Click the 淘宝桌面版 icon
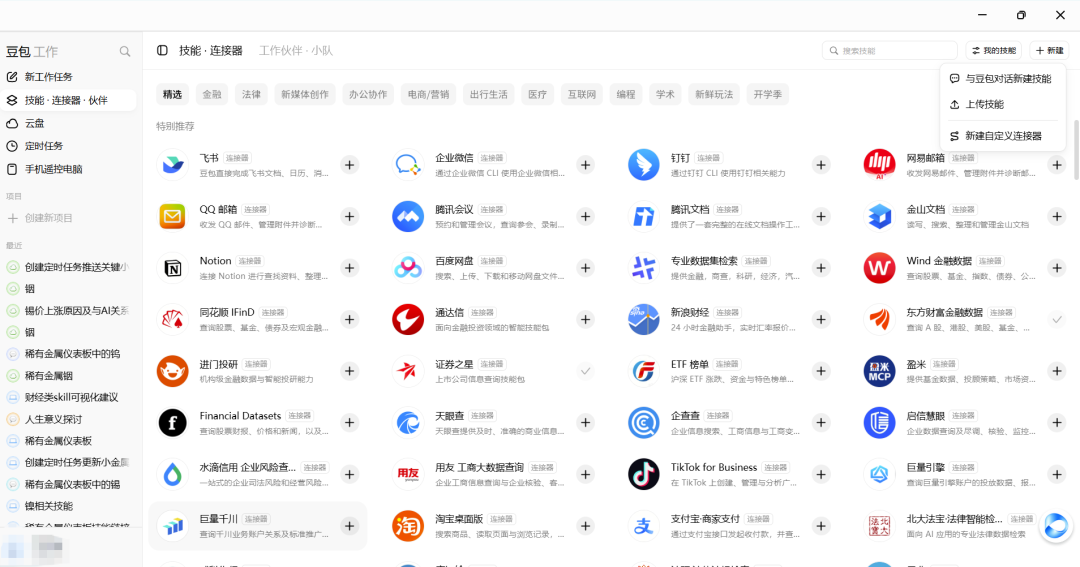 [x=408, y=526]
